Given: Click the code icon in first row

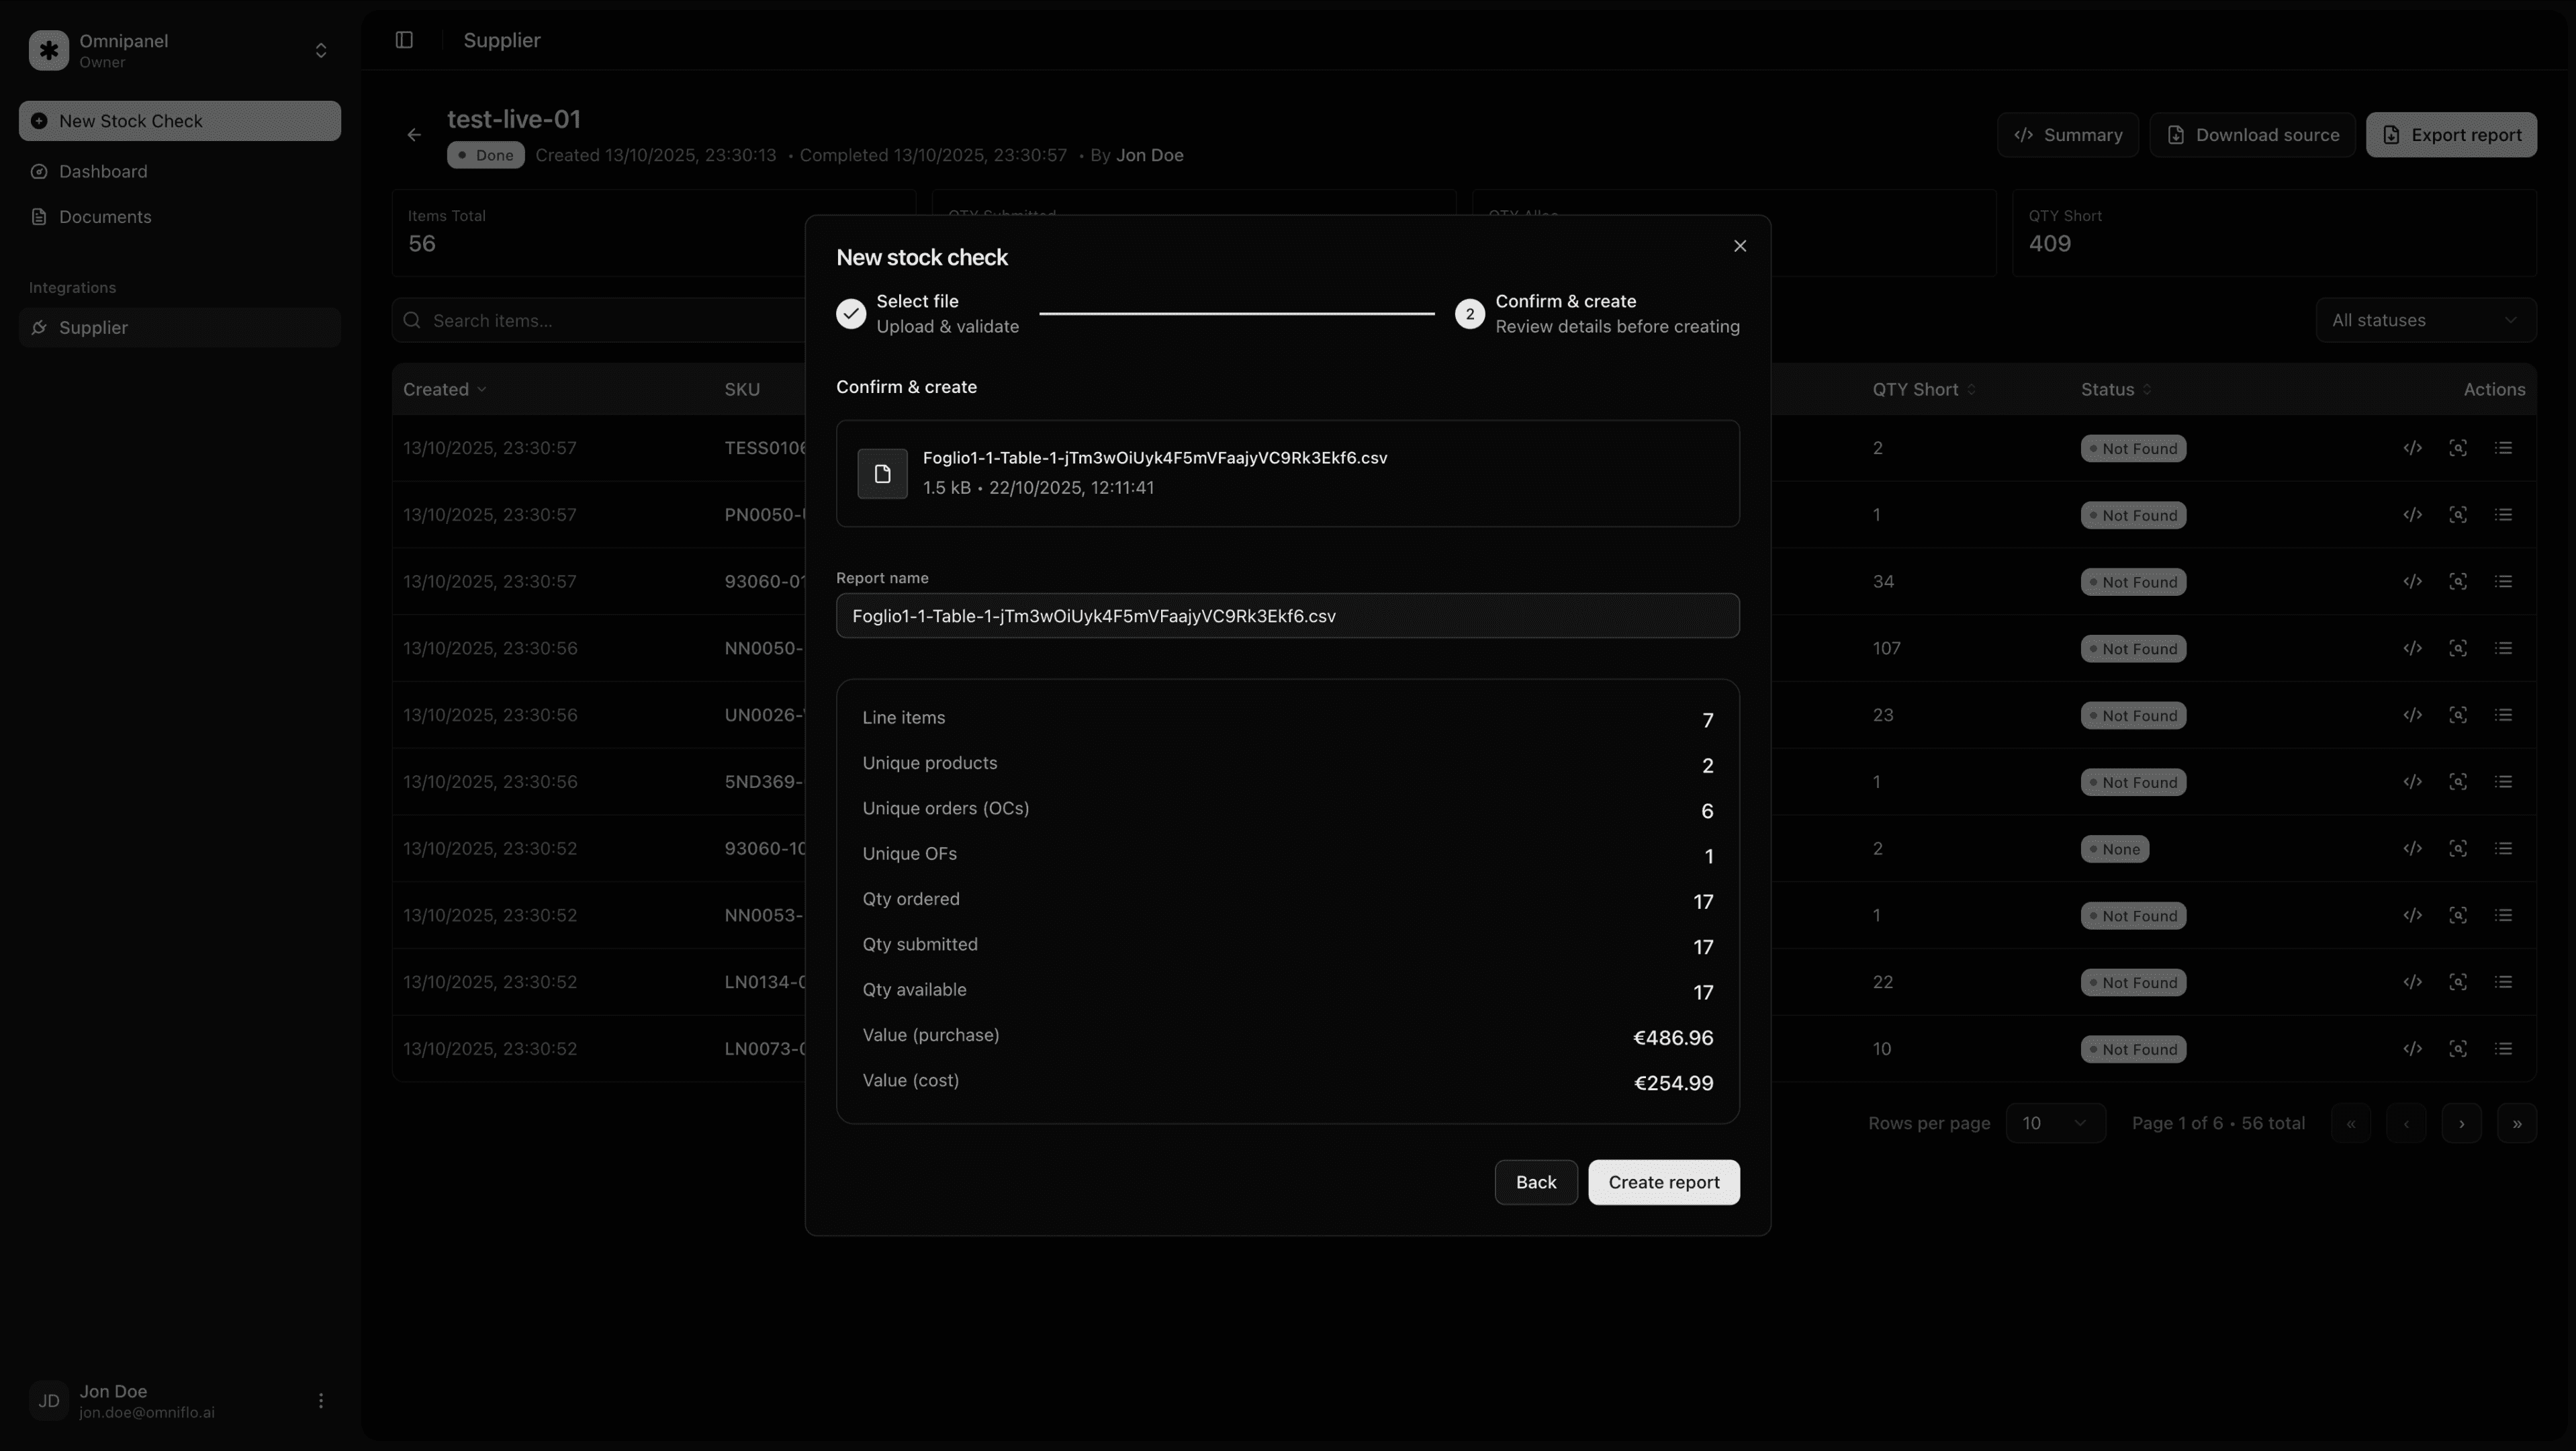Looking at the screenshot, I should [x=2412, y=448].
